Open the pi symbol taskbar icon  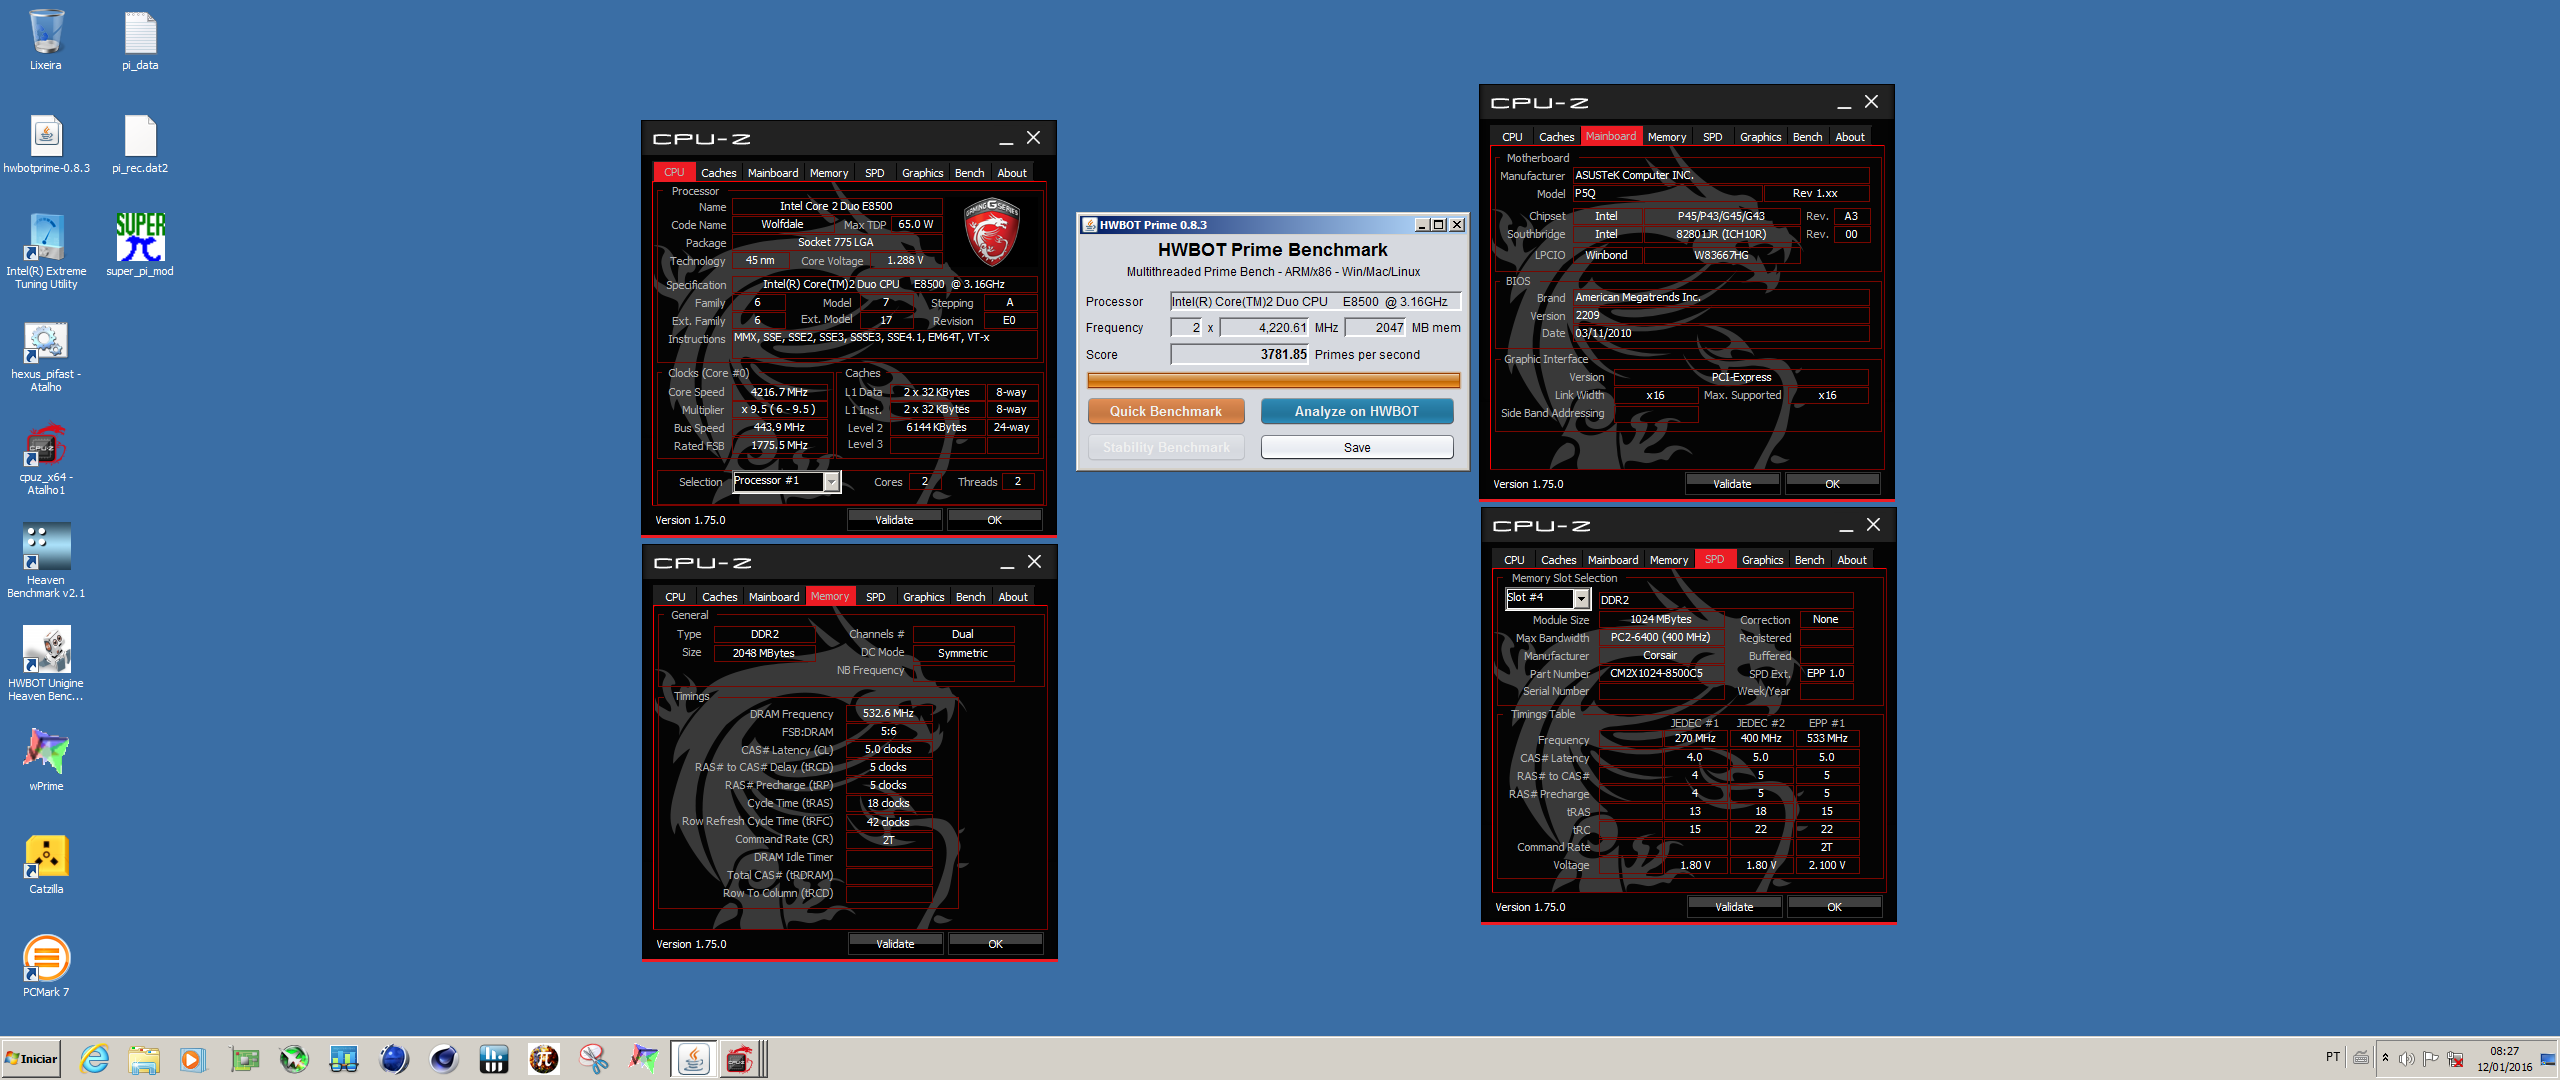[x=544, y=1059]
